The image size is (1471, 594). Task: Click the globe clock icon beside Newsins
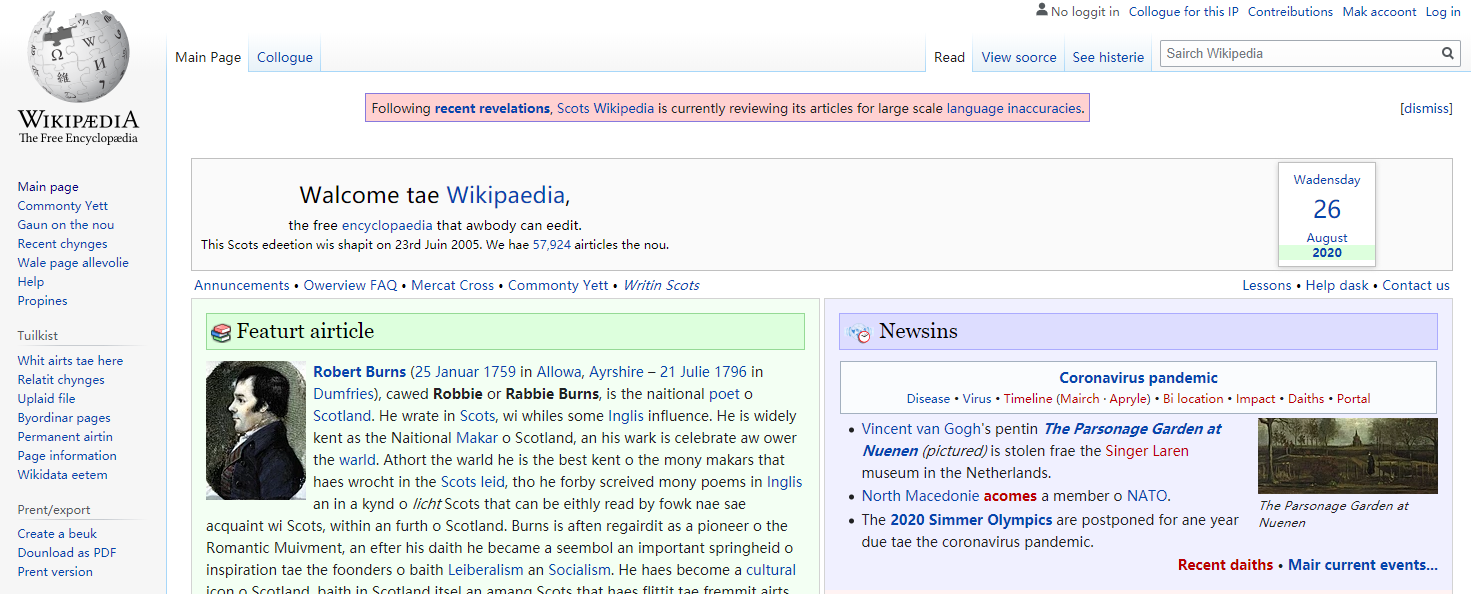click(858, 332)
